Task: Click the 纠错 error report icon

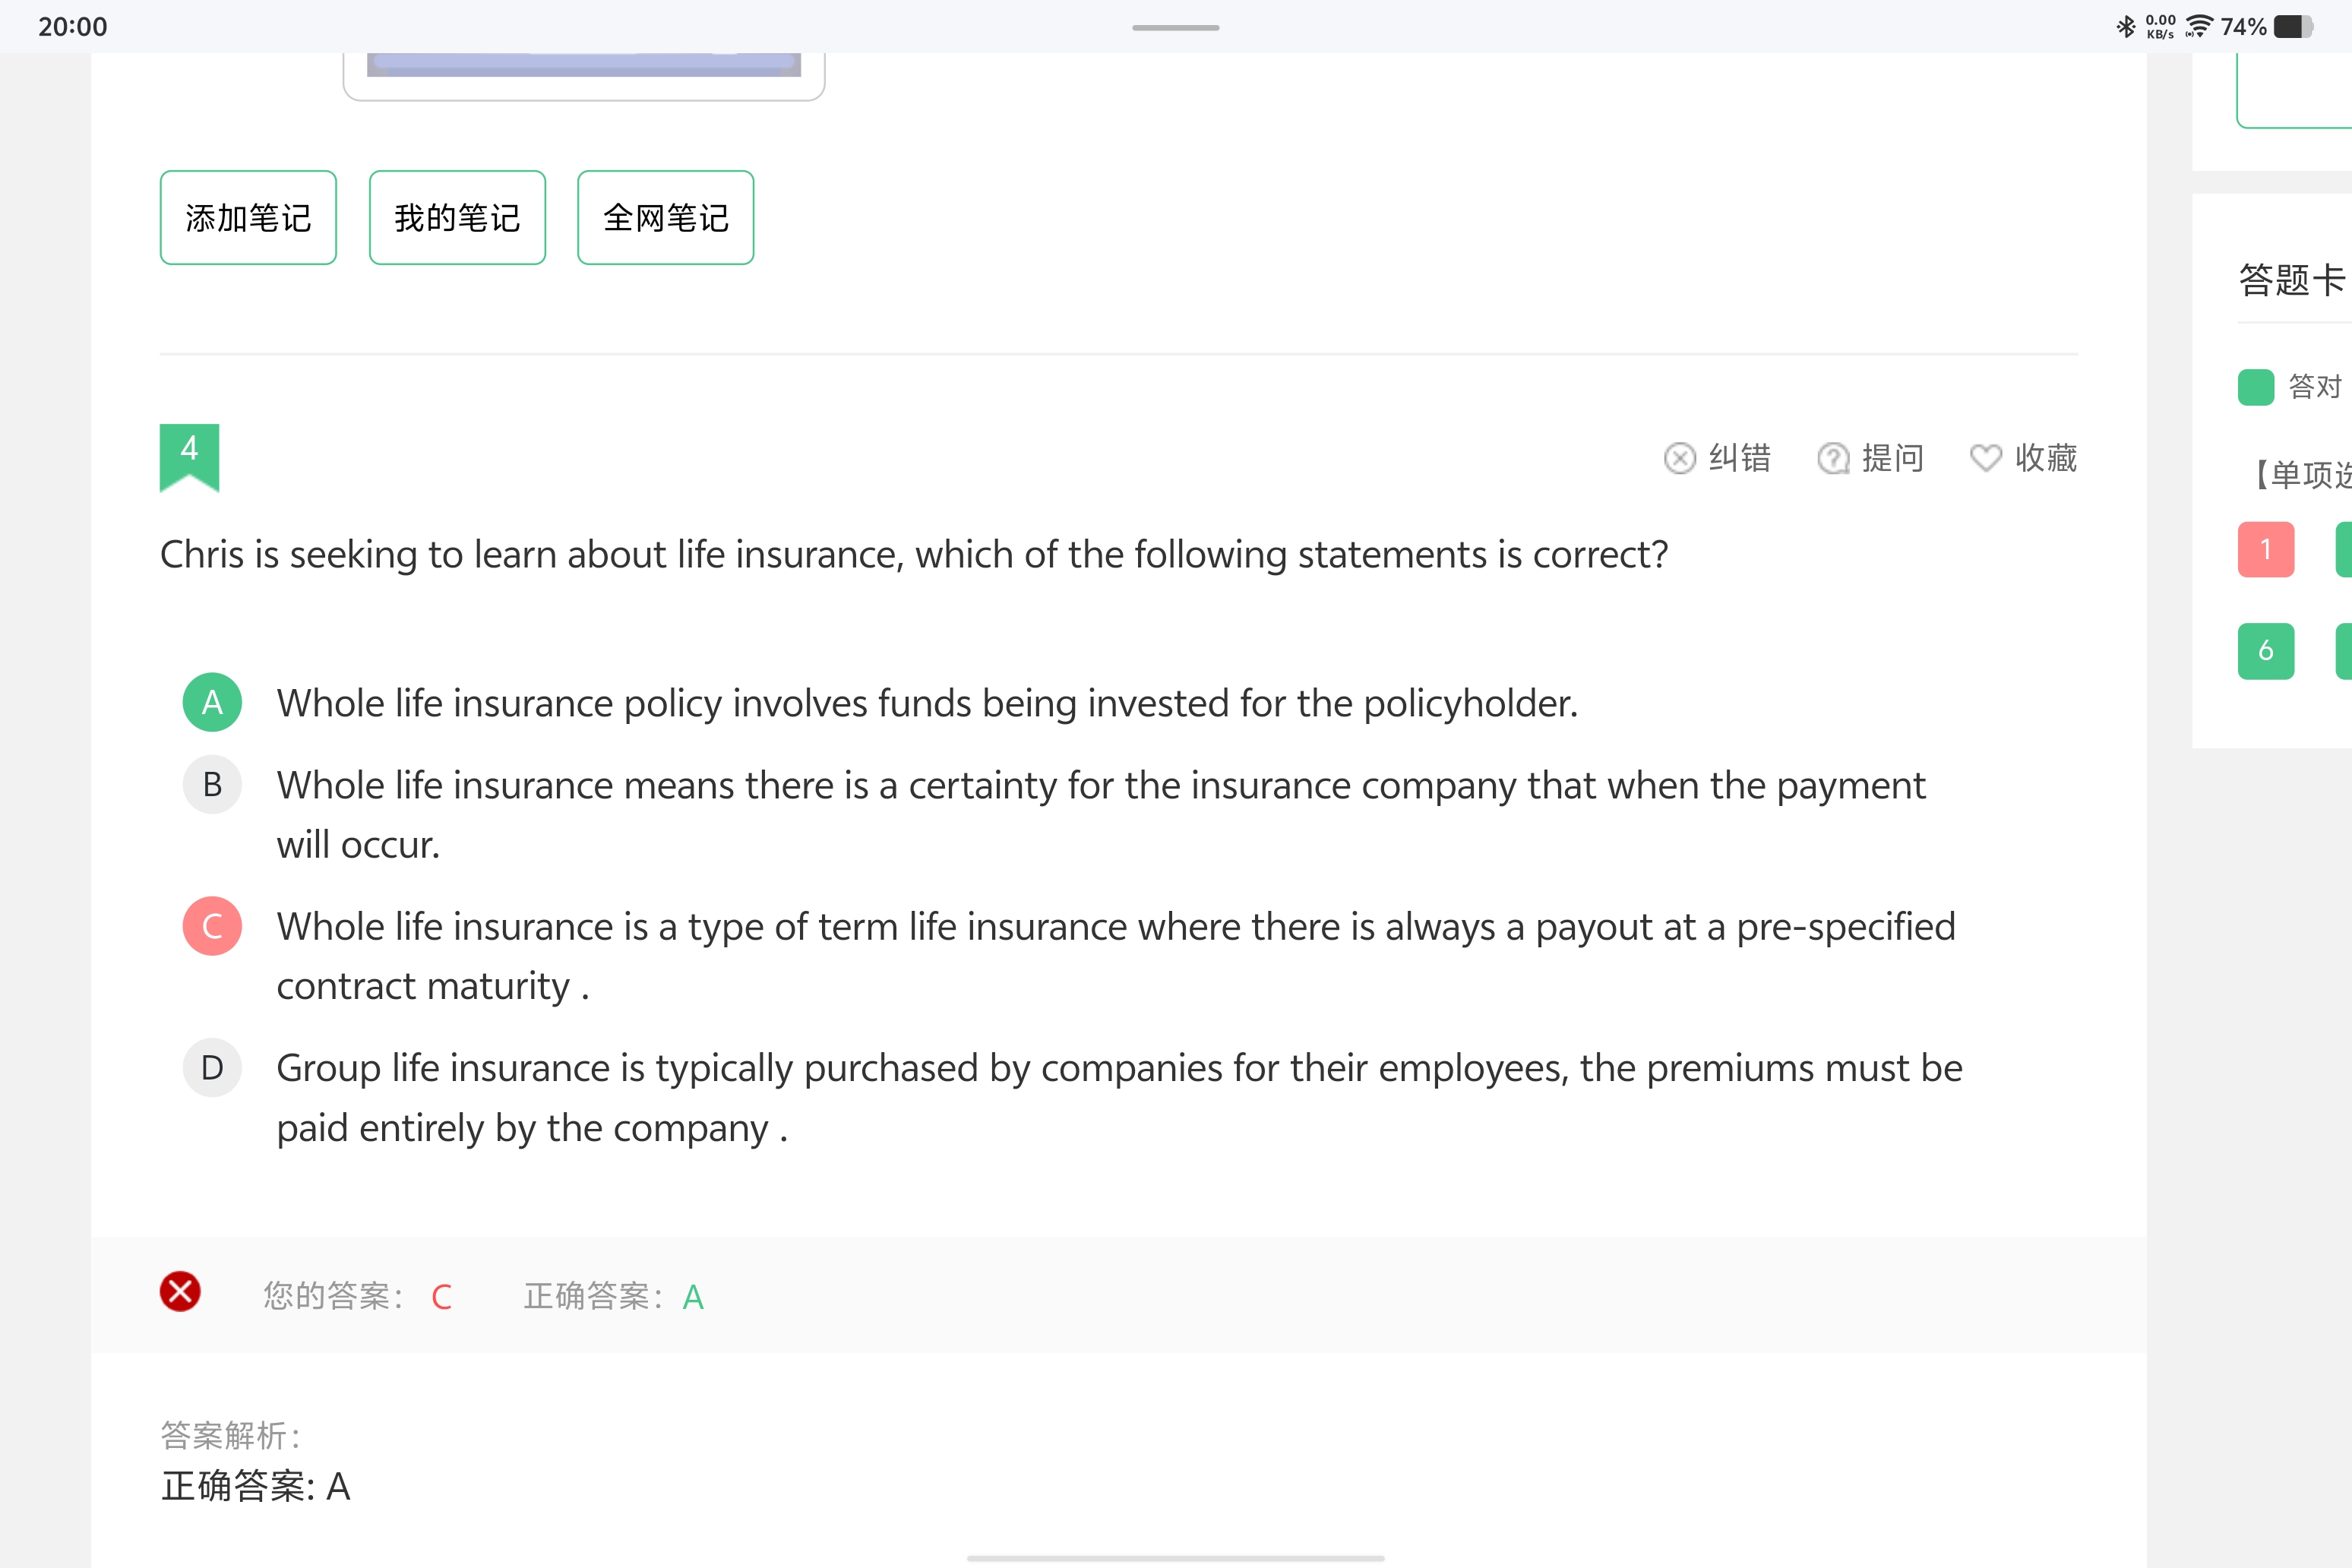Action: (1679, 458)
